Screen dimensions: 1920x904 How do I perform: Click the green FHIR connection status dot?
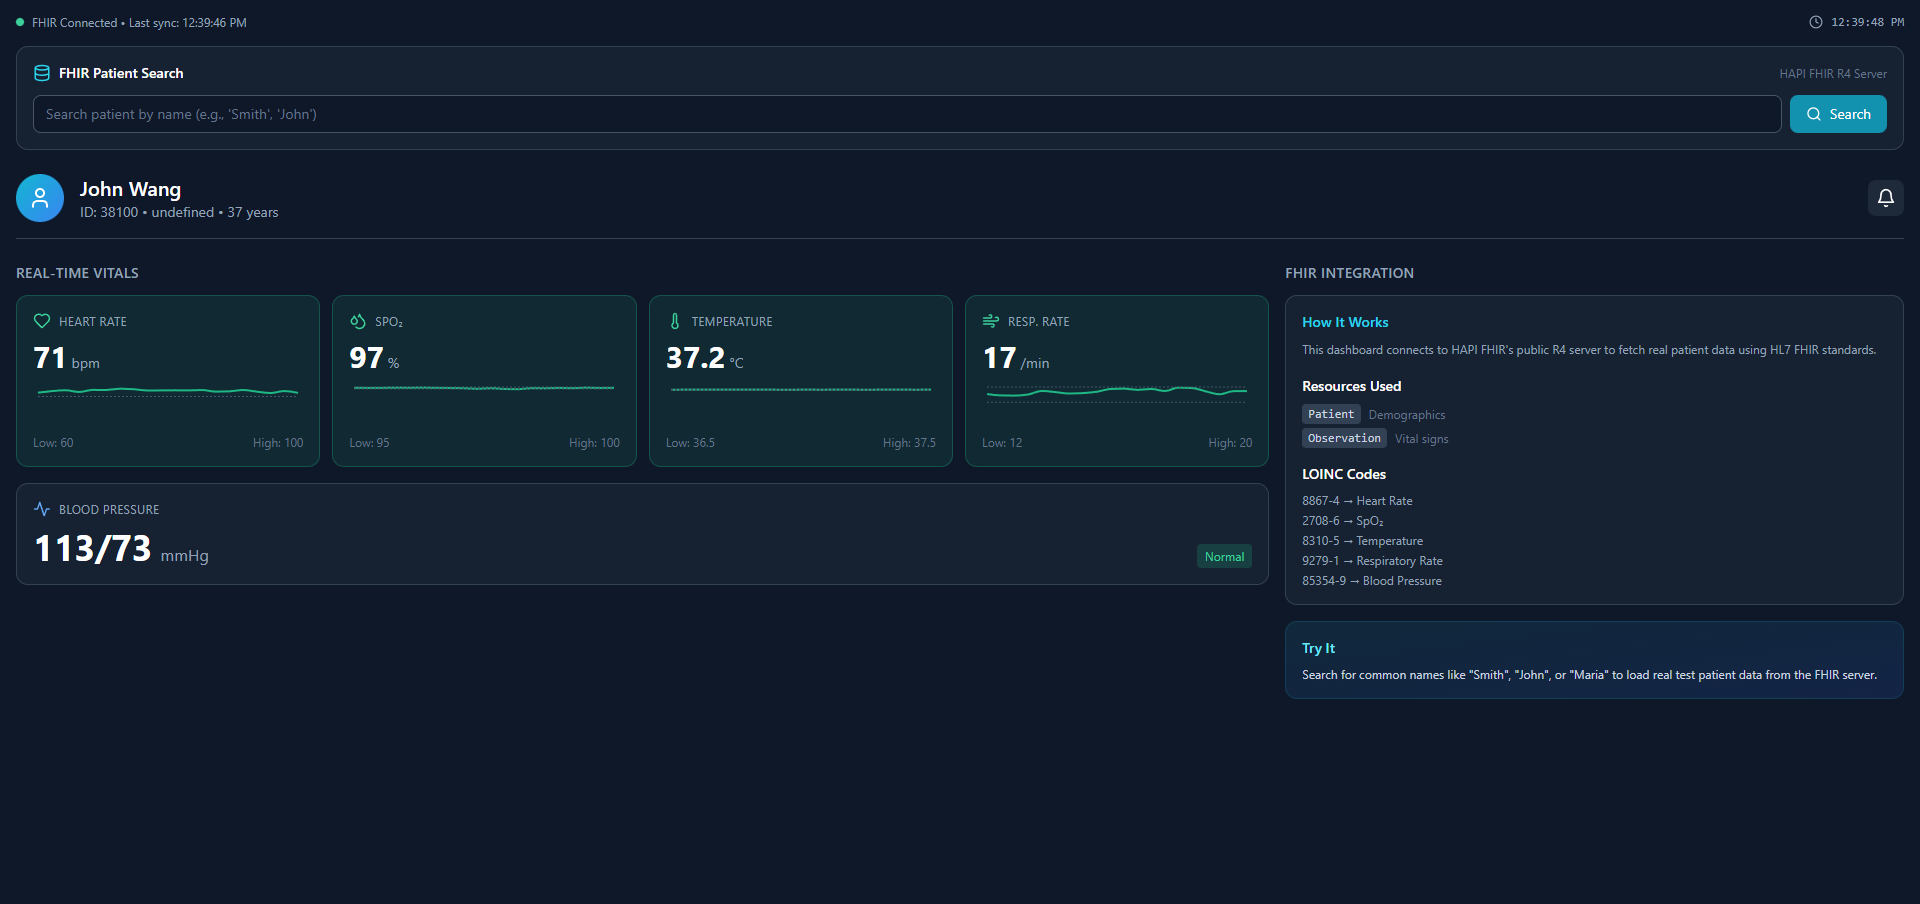(20, 22)
